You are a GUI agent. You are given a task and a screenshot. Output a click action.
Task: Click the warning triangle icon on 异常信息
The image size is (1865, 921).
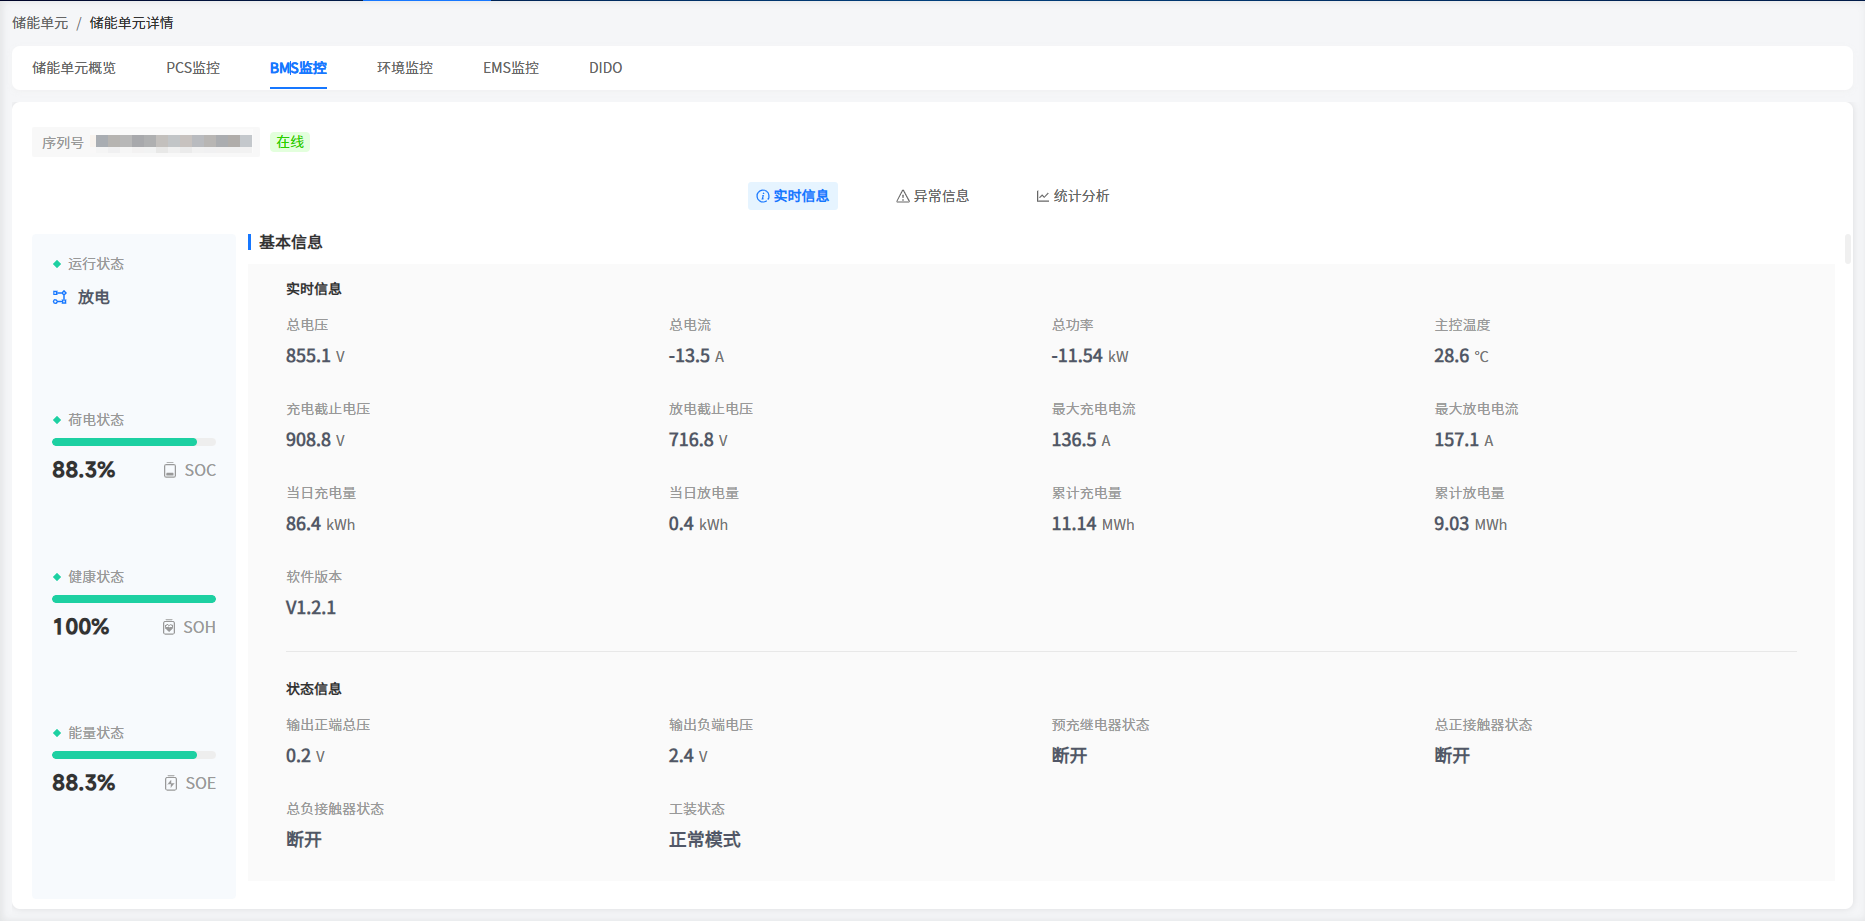coord(903,197)
